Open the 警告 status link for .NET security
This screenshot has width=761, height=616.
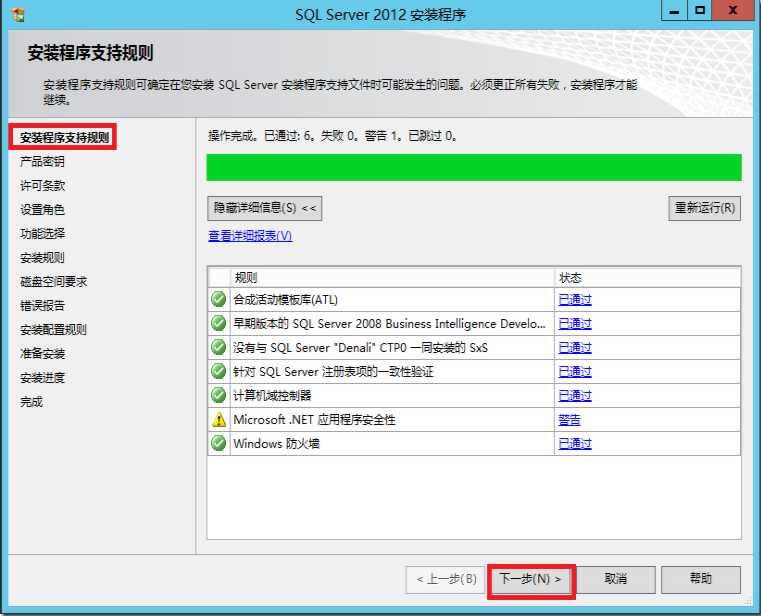(570, 419)
